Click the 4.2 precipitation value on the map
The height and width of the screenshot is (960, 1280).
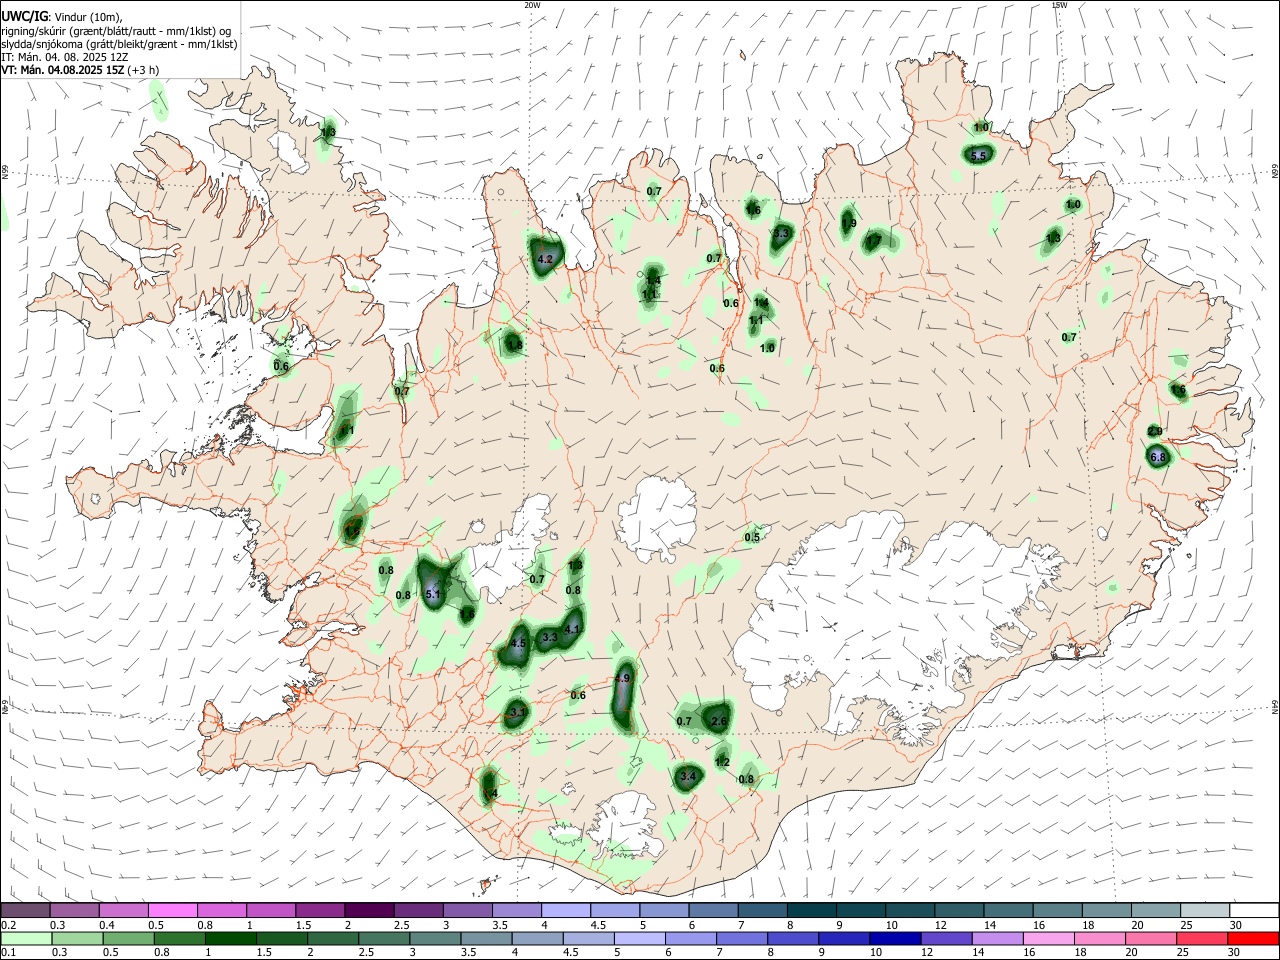545,259
